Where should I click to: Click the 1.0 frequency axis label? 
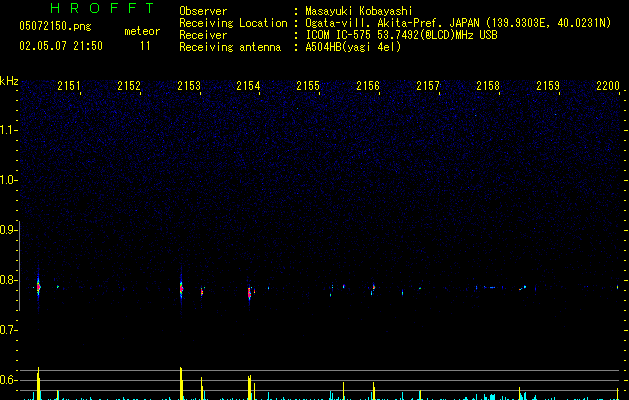[8, 180]
